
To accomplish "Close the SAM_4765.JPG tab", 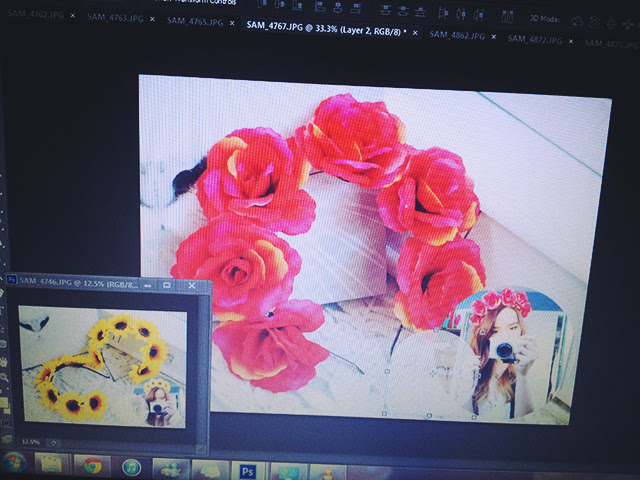I will (x=232, y=23).
